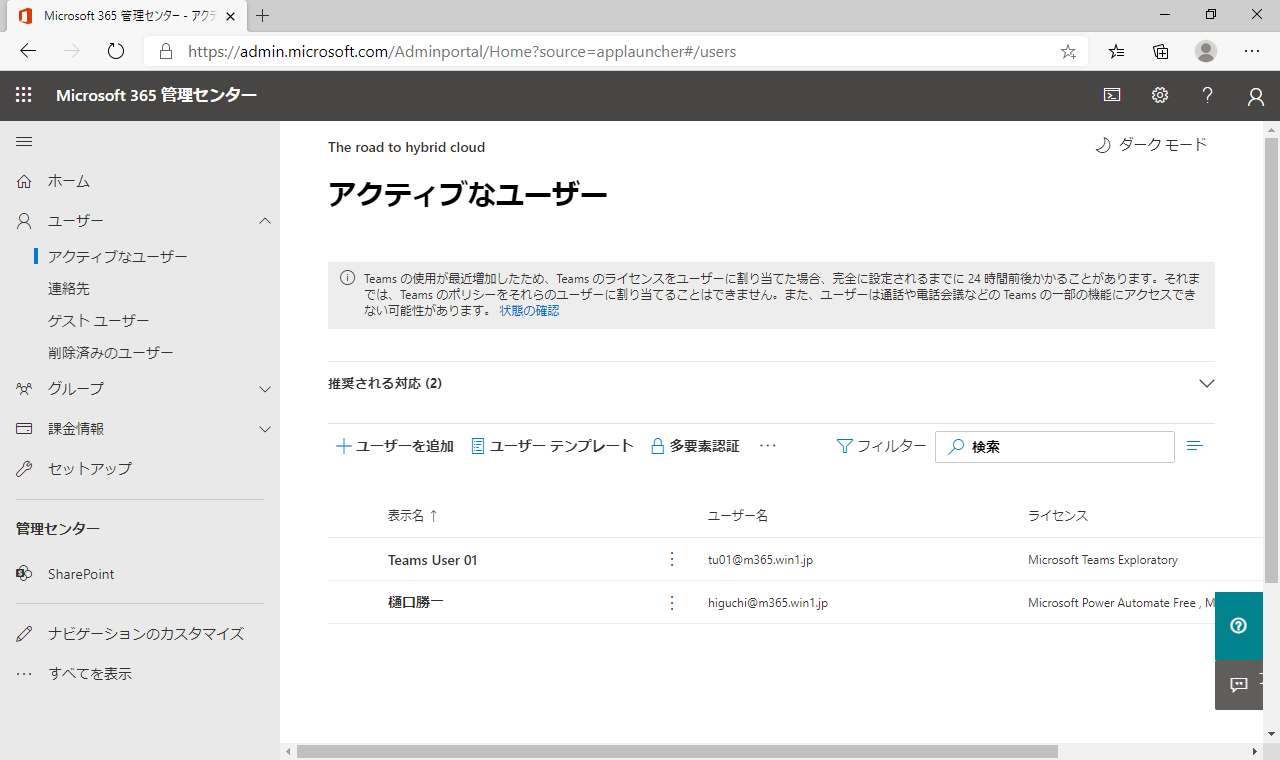Open ゲスト ユーザー in the sidebar

coord(99,321)
